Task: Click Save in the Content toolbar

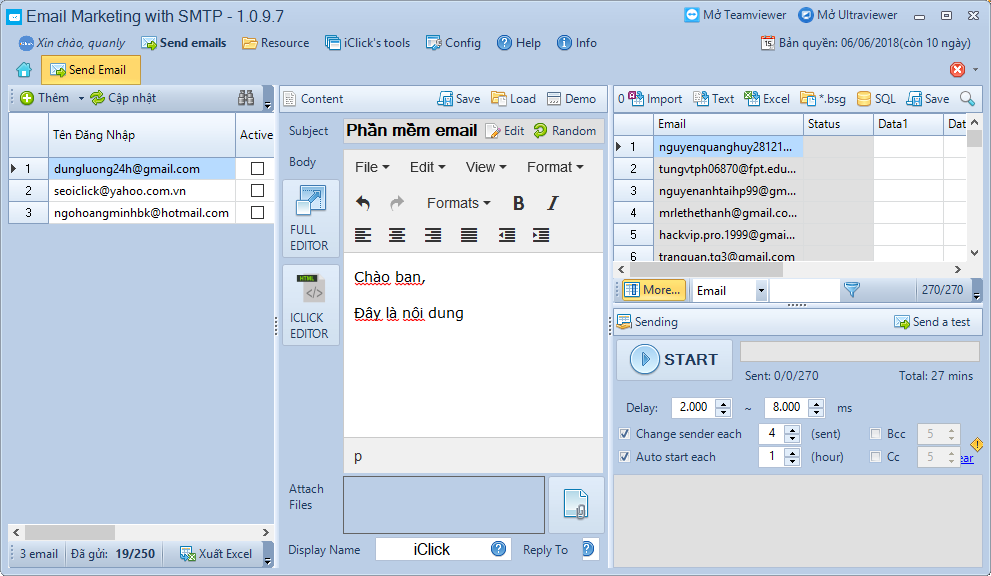Action: point(459,99)
